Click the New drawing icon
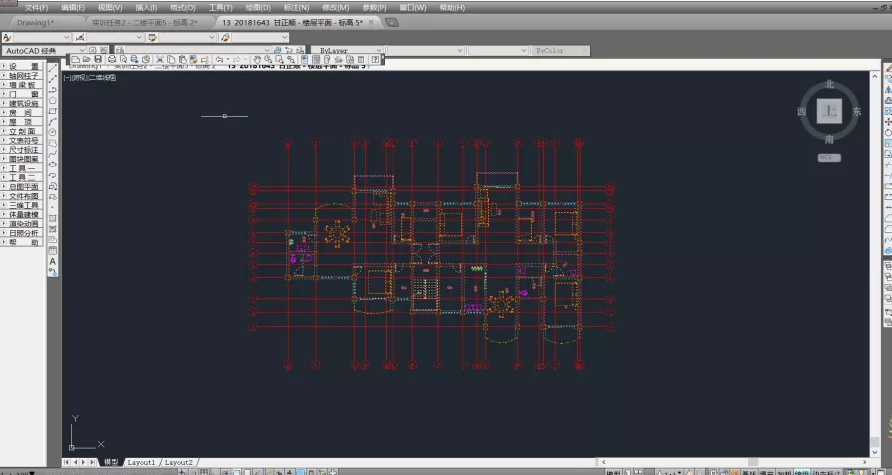 [75, 59]
